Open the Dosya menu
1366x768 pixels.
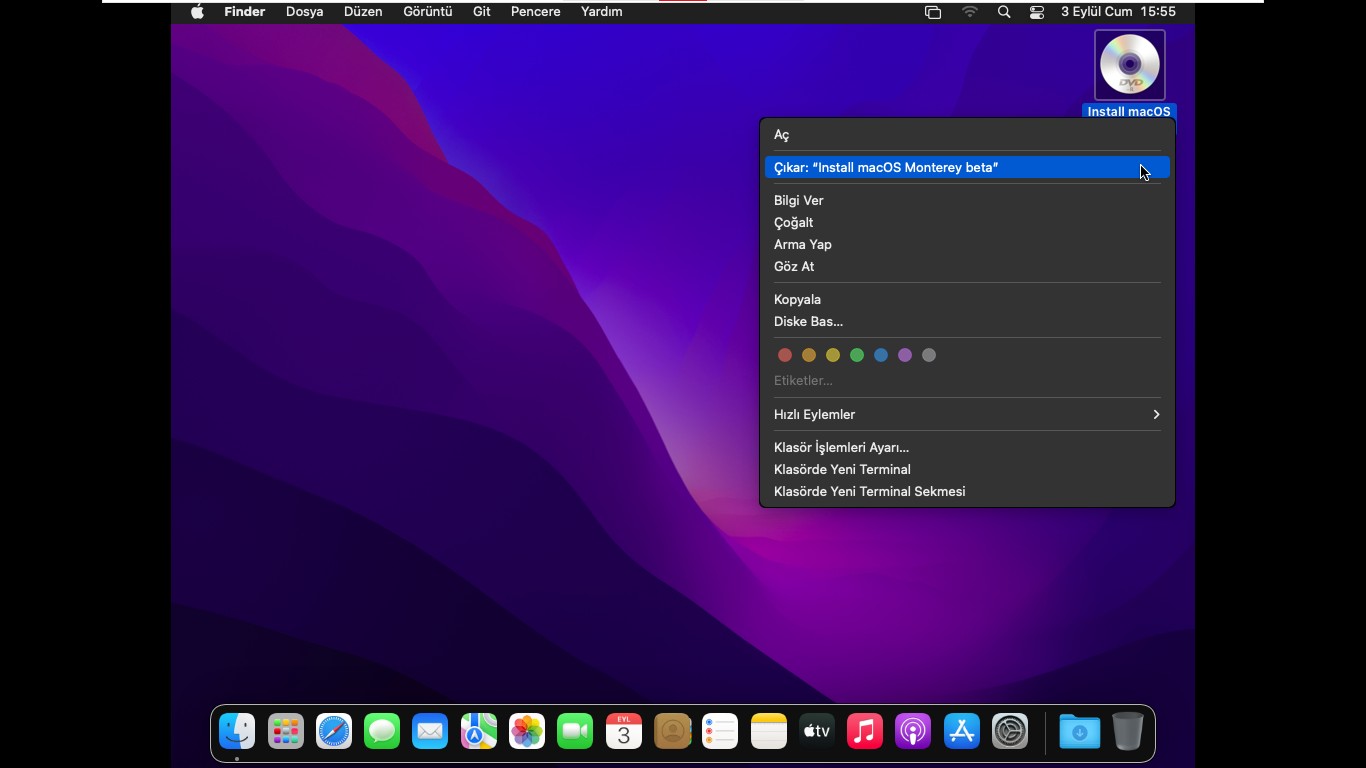pos(304,12)
